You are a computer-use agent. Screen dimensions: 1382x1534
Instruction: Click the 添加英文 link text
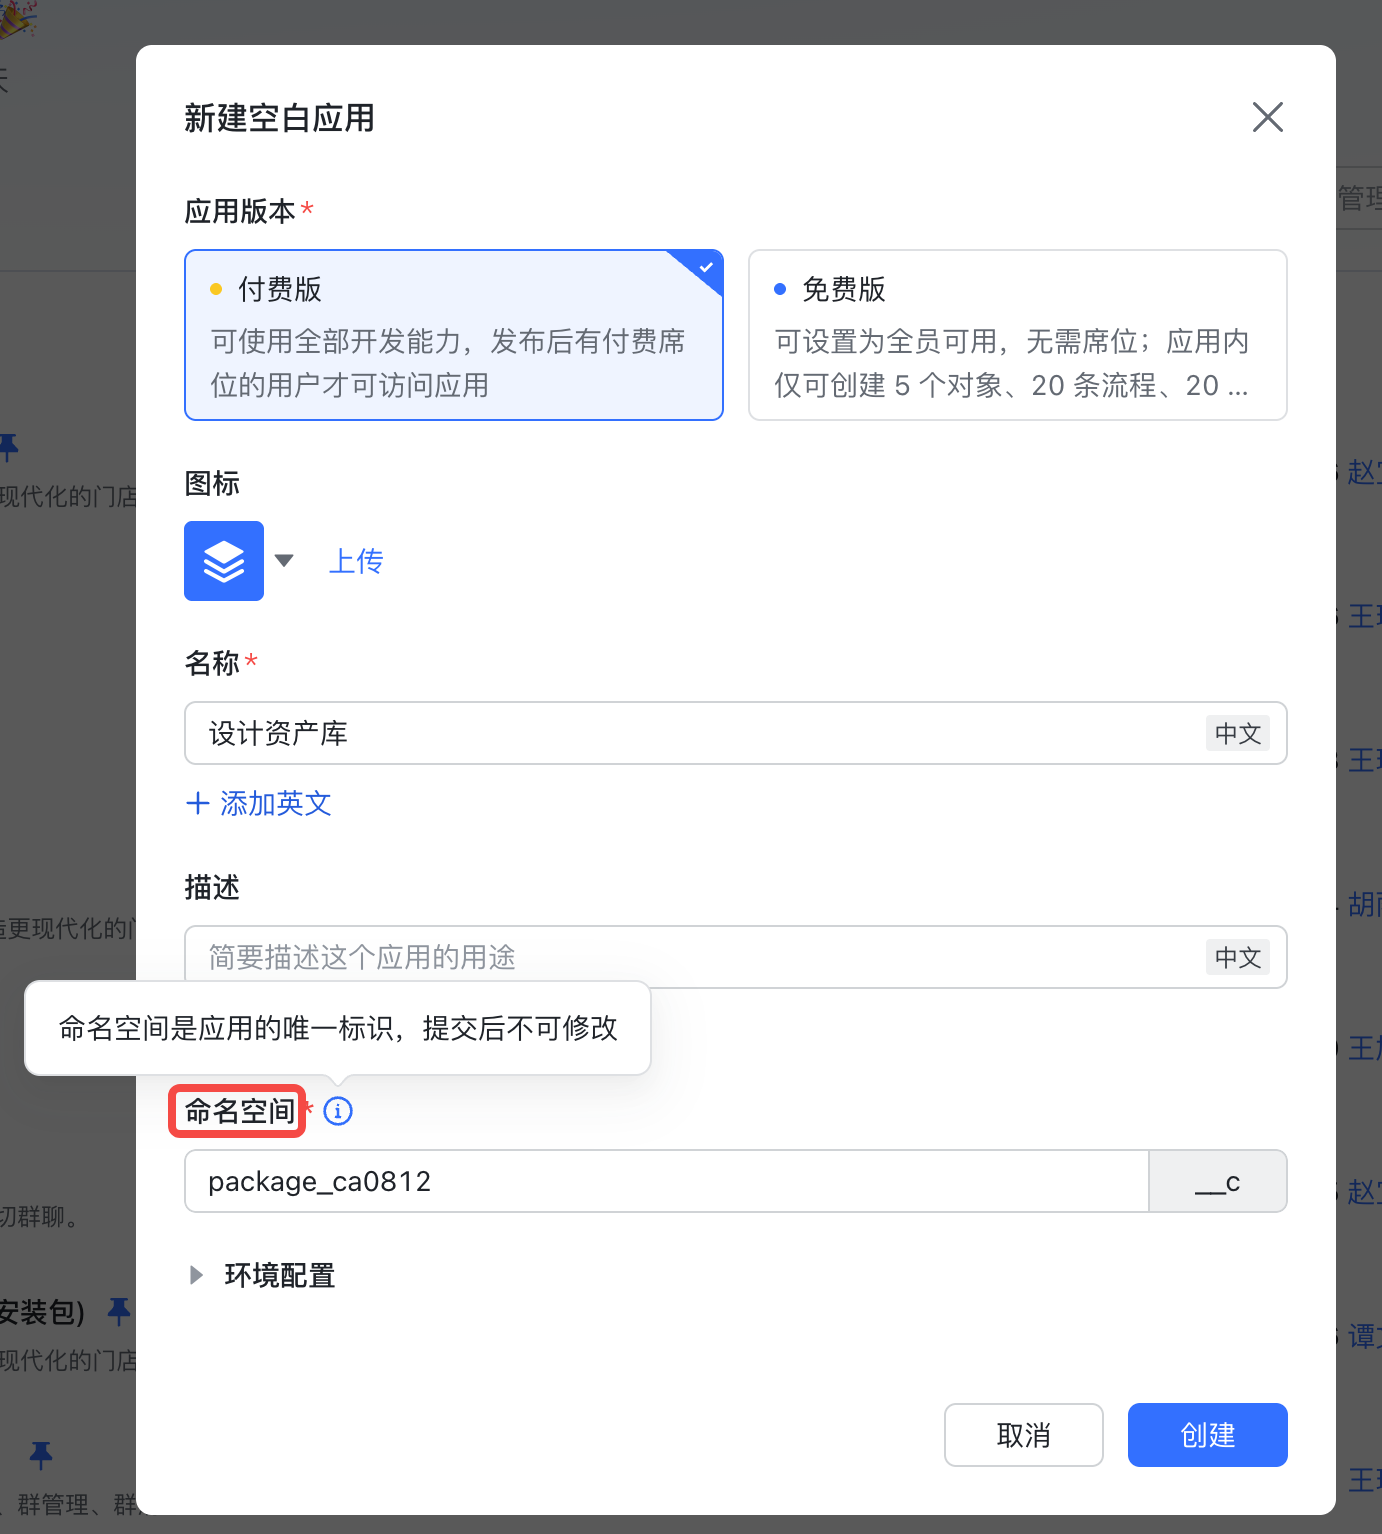point(276,803)
